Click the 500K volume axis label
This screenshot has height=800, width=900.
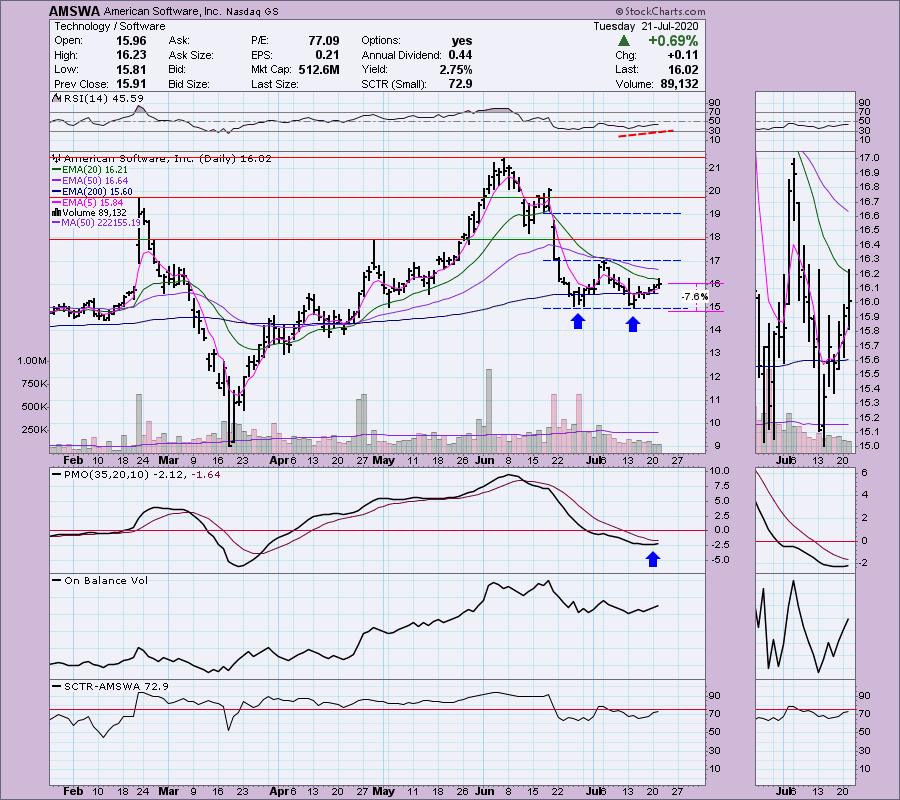34,407
